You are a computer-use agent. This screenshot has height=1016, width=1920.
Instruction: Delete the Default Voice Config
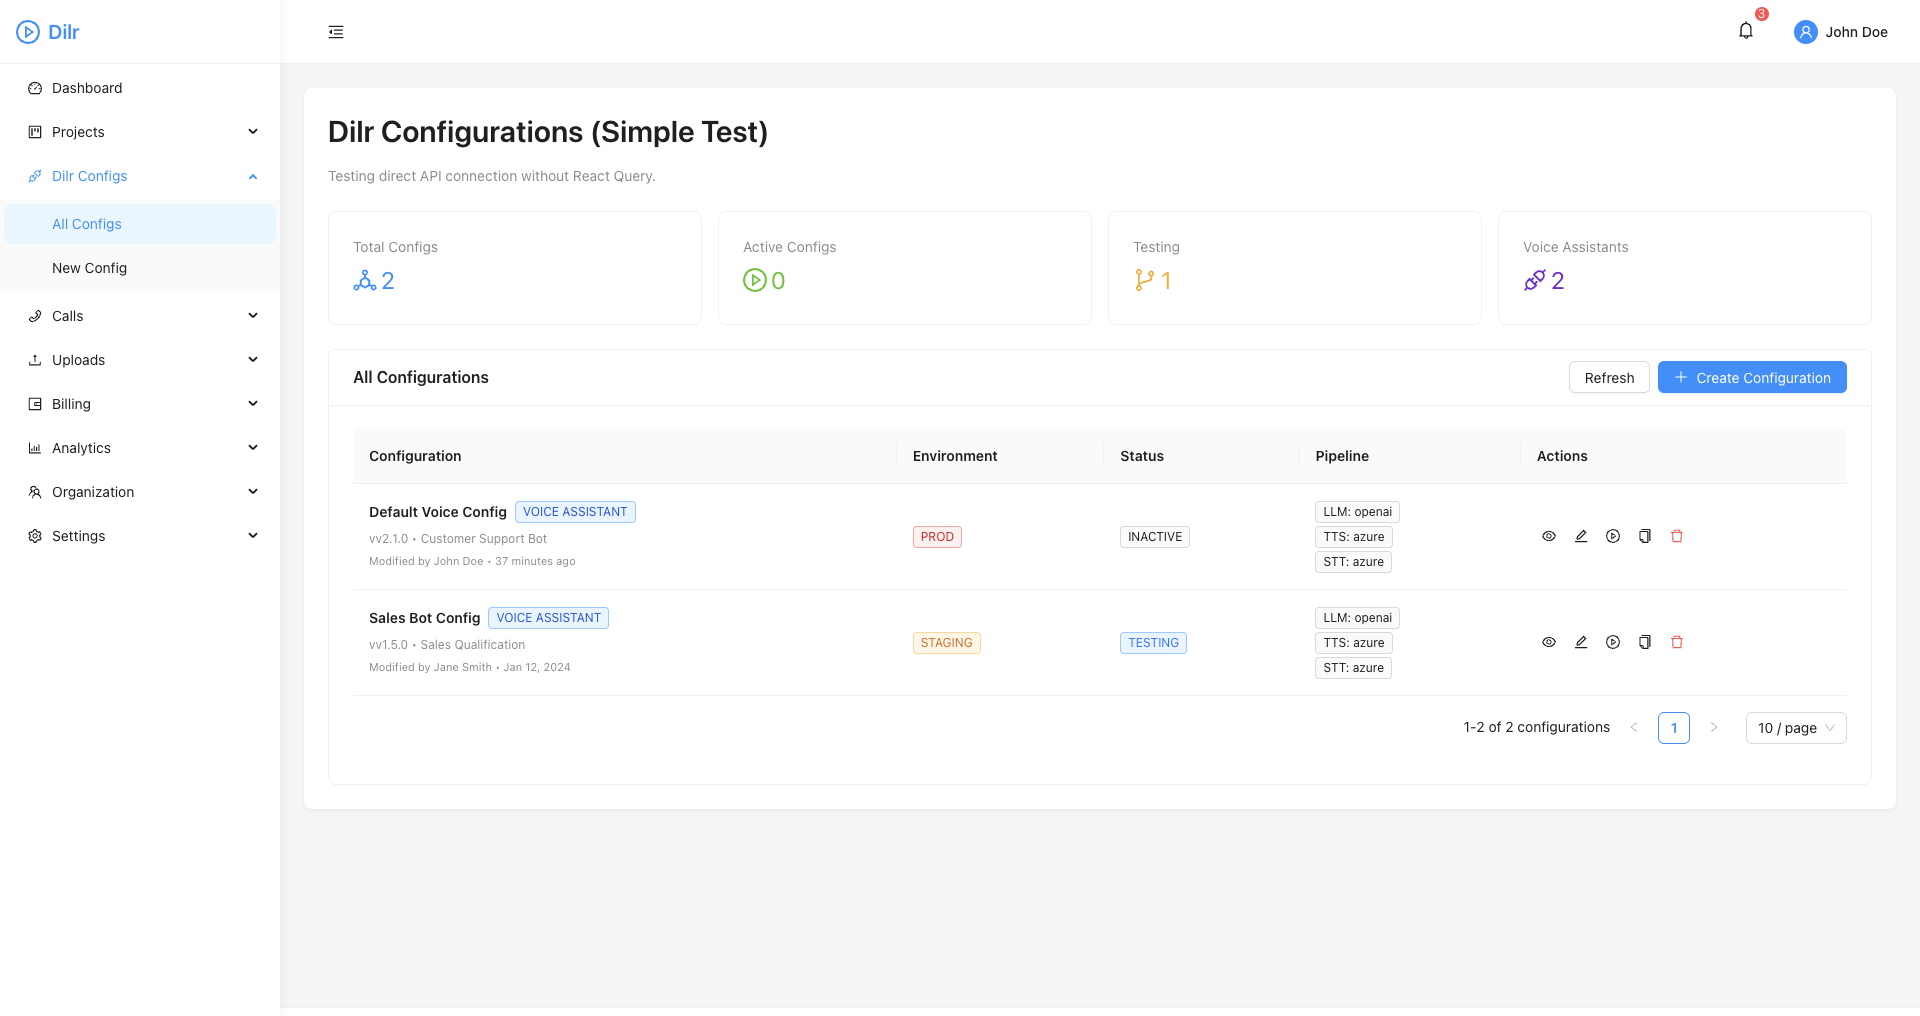click(x=1677, y=537)
